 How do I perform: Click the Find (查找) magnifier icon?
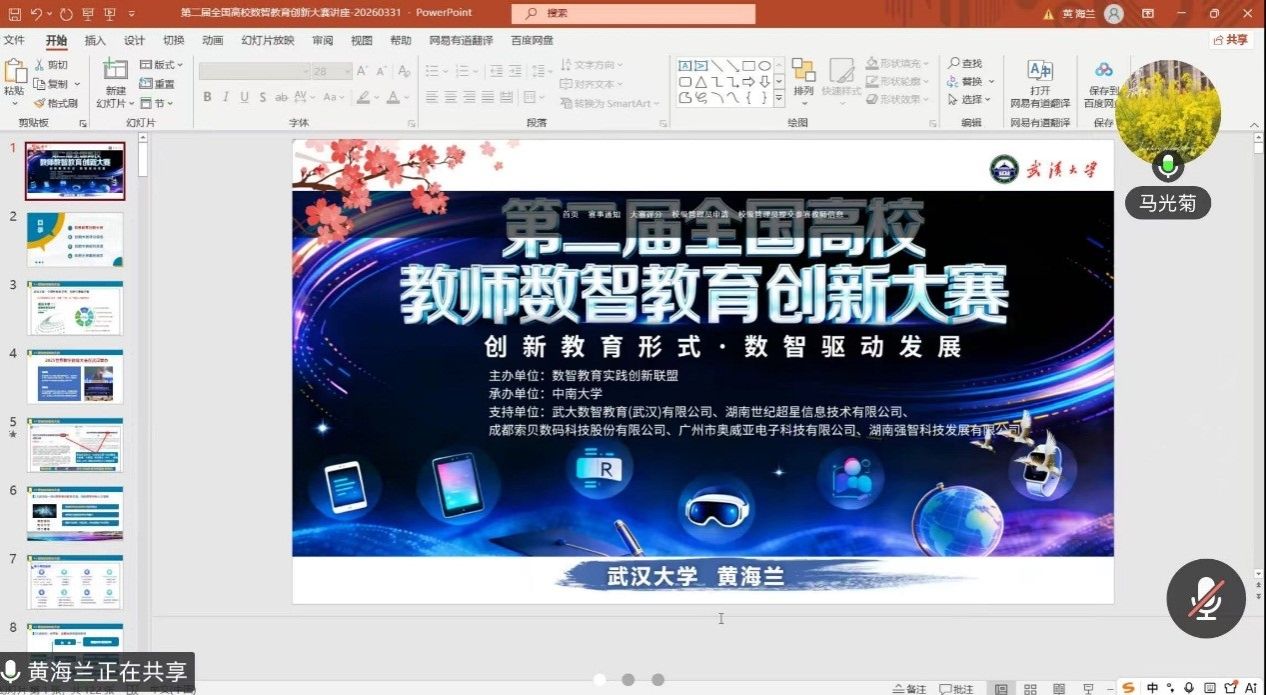click(x=955, y=63)
